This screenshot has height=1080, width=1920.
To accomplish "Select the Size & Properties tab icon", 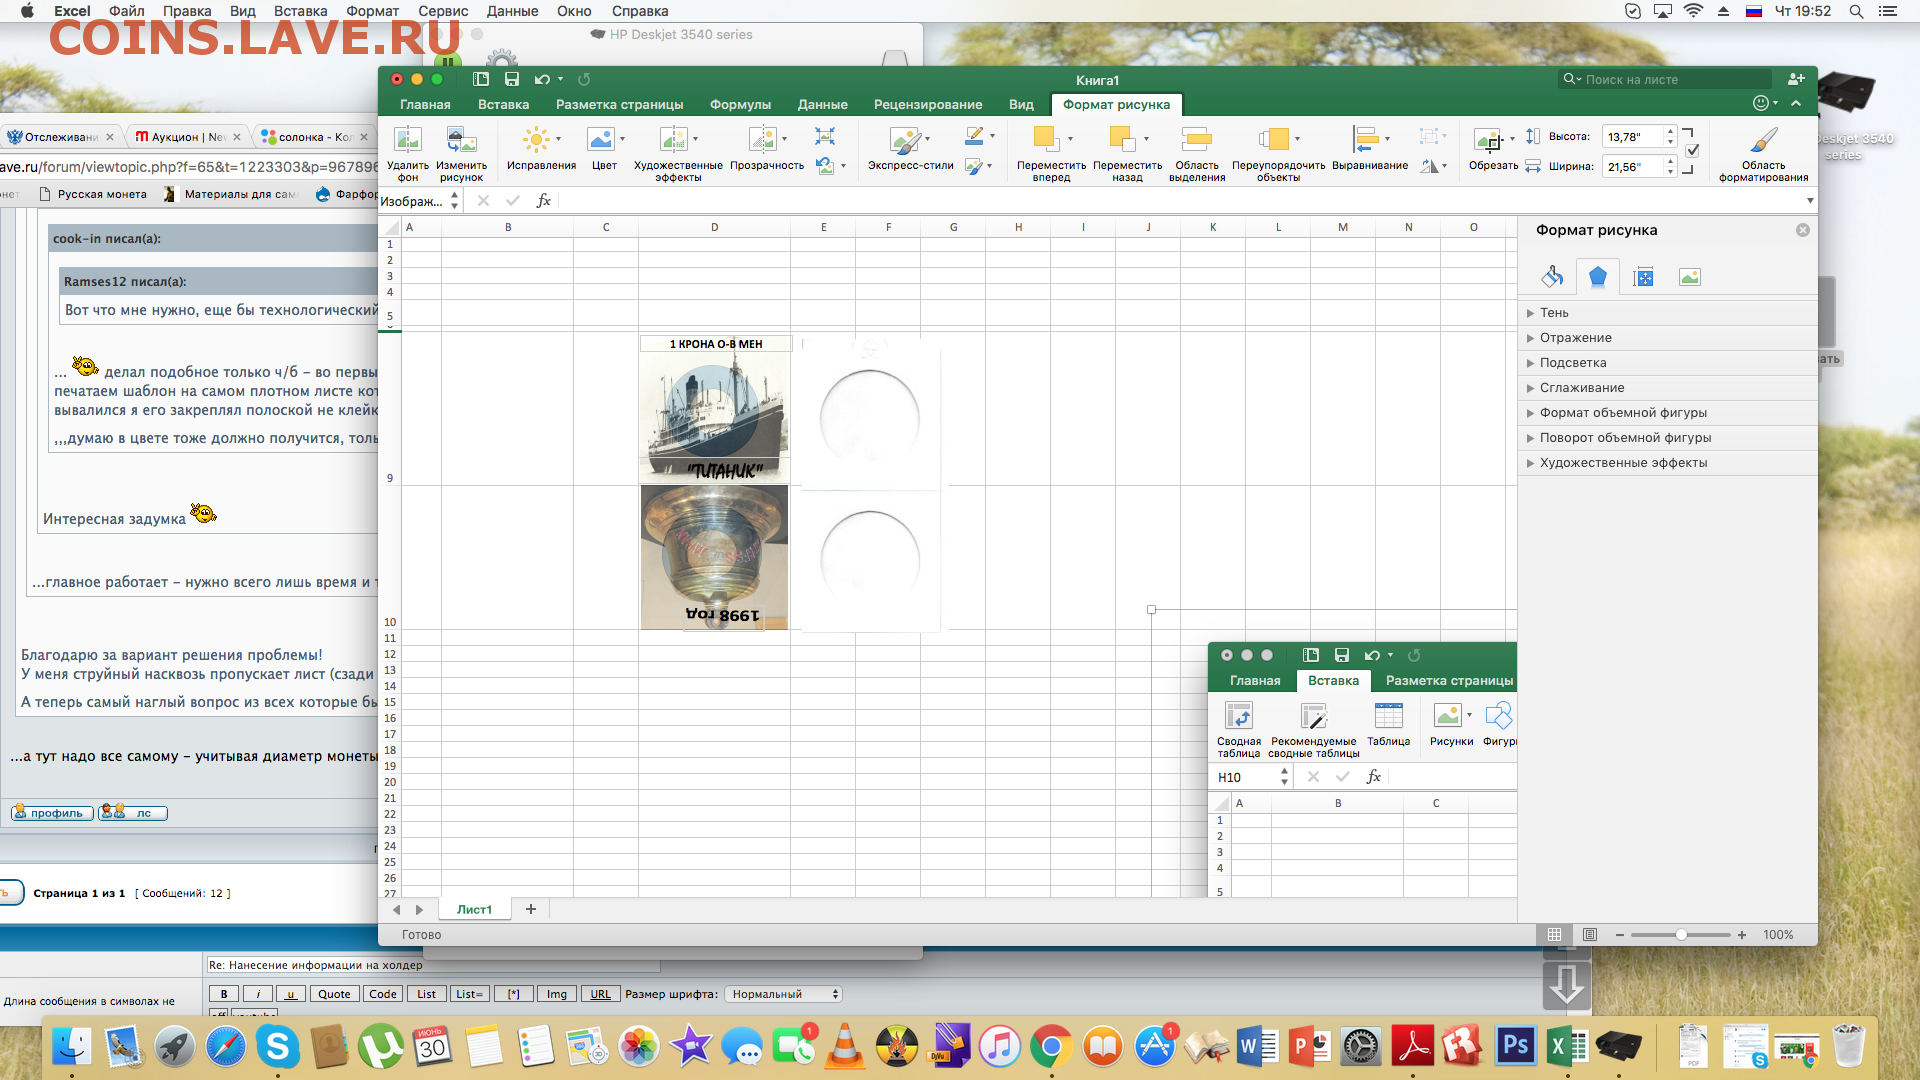I will coord(1644,277).
